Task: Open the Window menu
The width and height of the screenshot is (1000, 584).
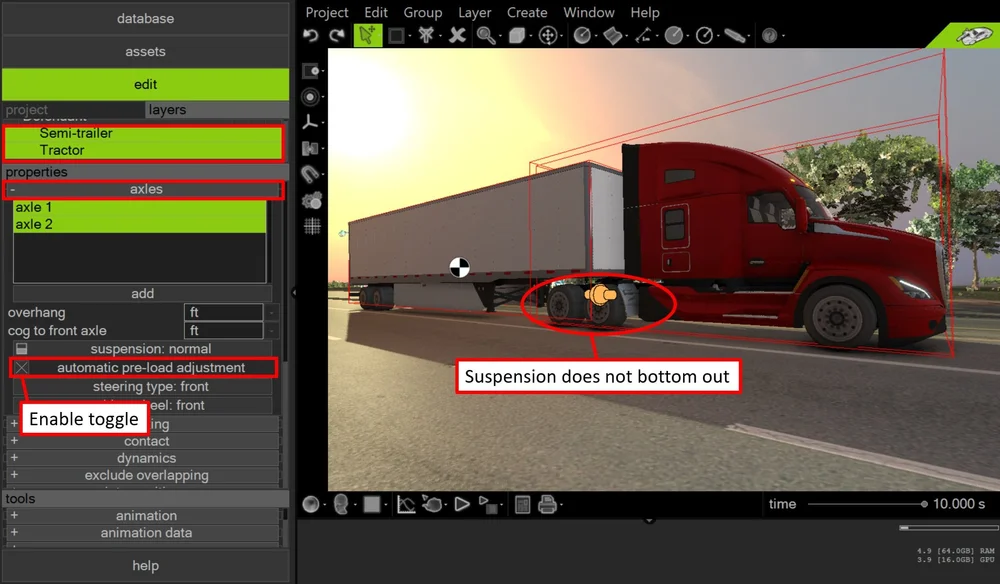Action: tap(589, 12)
